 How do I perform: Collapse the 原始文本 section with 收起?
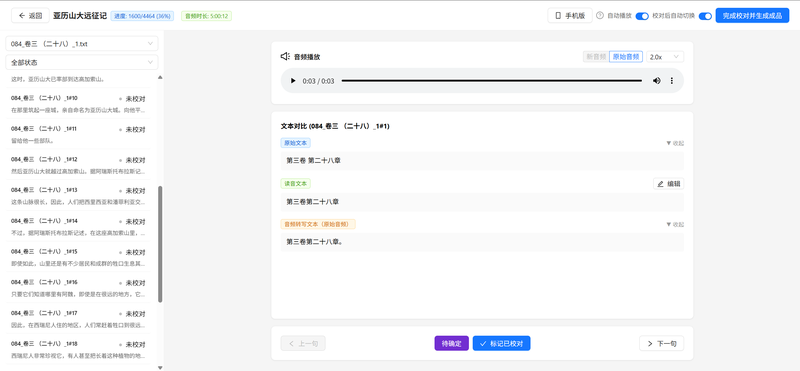[675, 143]
